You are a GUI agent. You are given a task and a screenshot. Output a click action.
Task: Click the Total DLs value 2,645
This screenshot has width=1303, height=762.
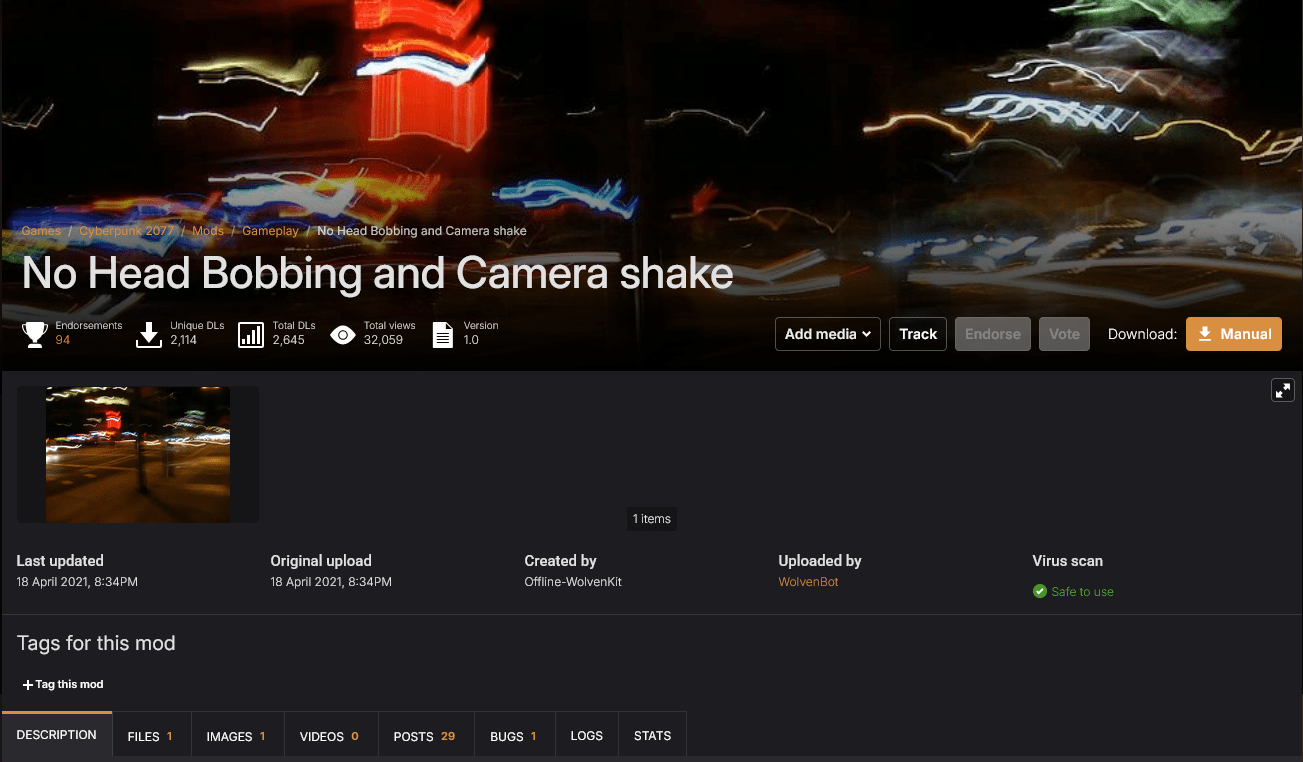coord(287,341)
